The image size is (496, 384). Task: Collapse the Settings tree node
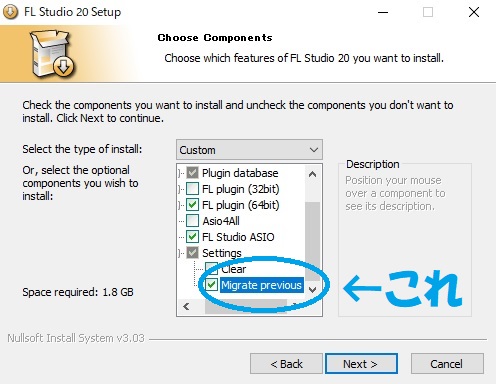pyautogui.click(x=180, y=253)
